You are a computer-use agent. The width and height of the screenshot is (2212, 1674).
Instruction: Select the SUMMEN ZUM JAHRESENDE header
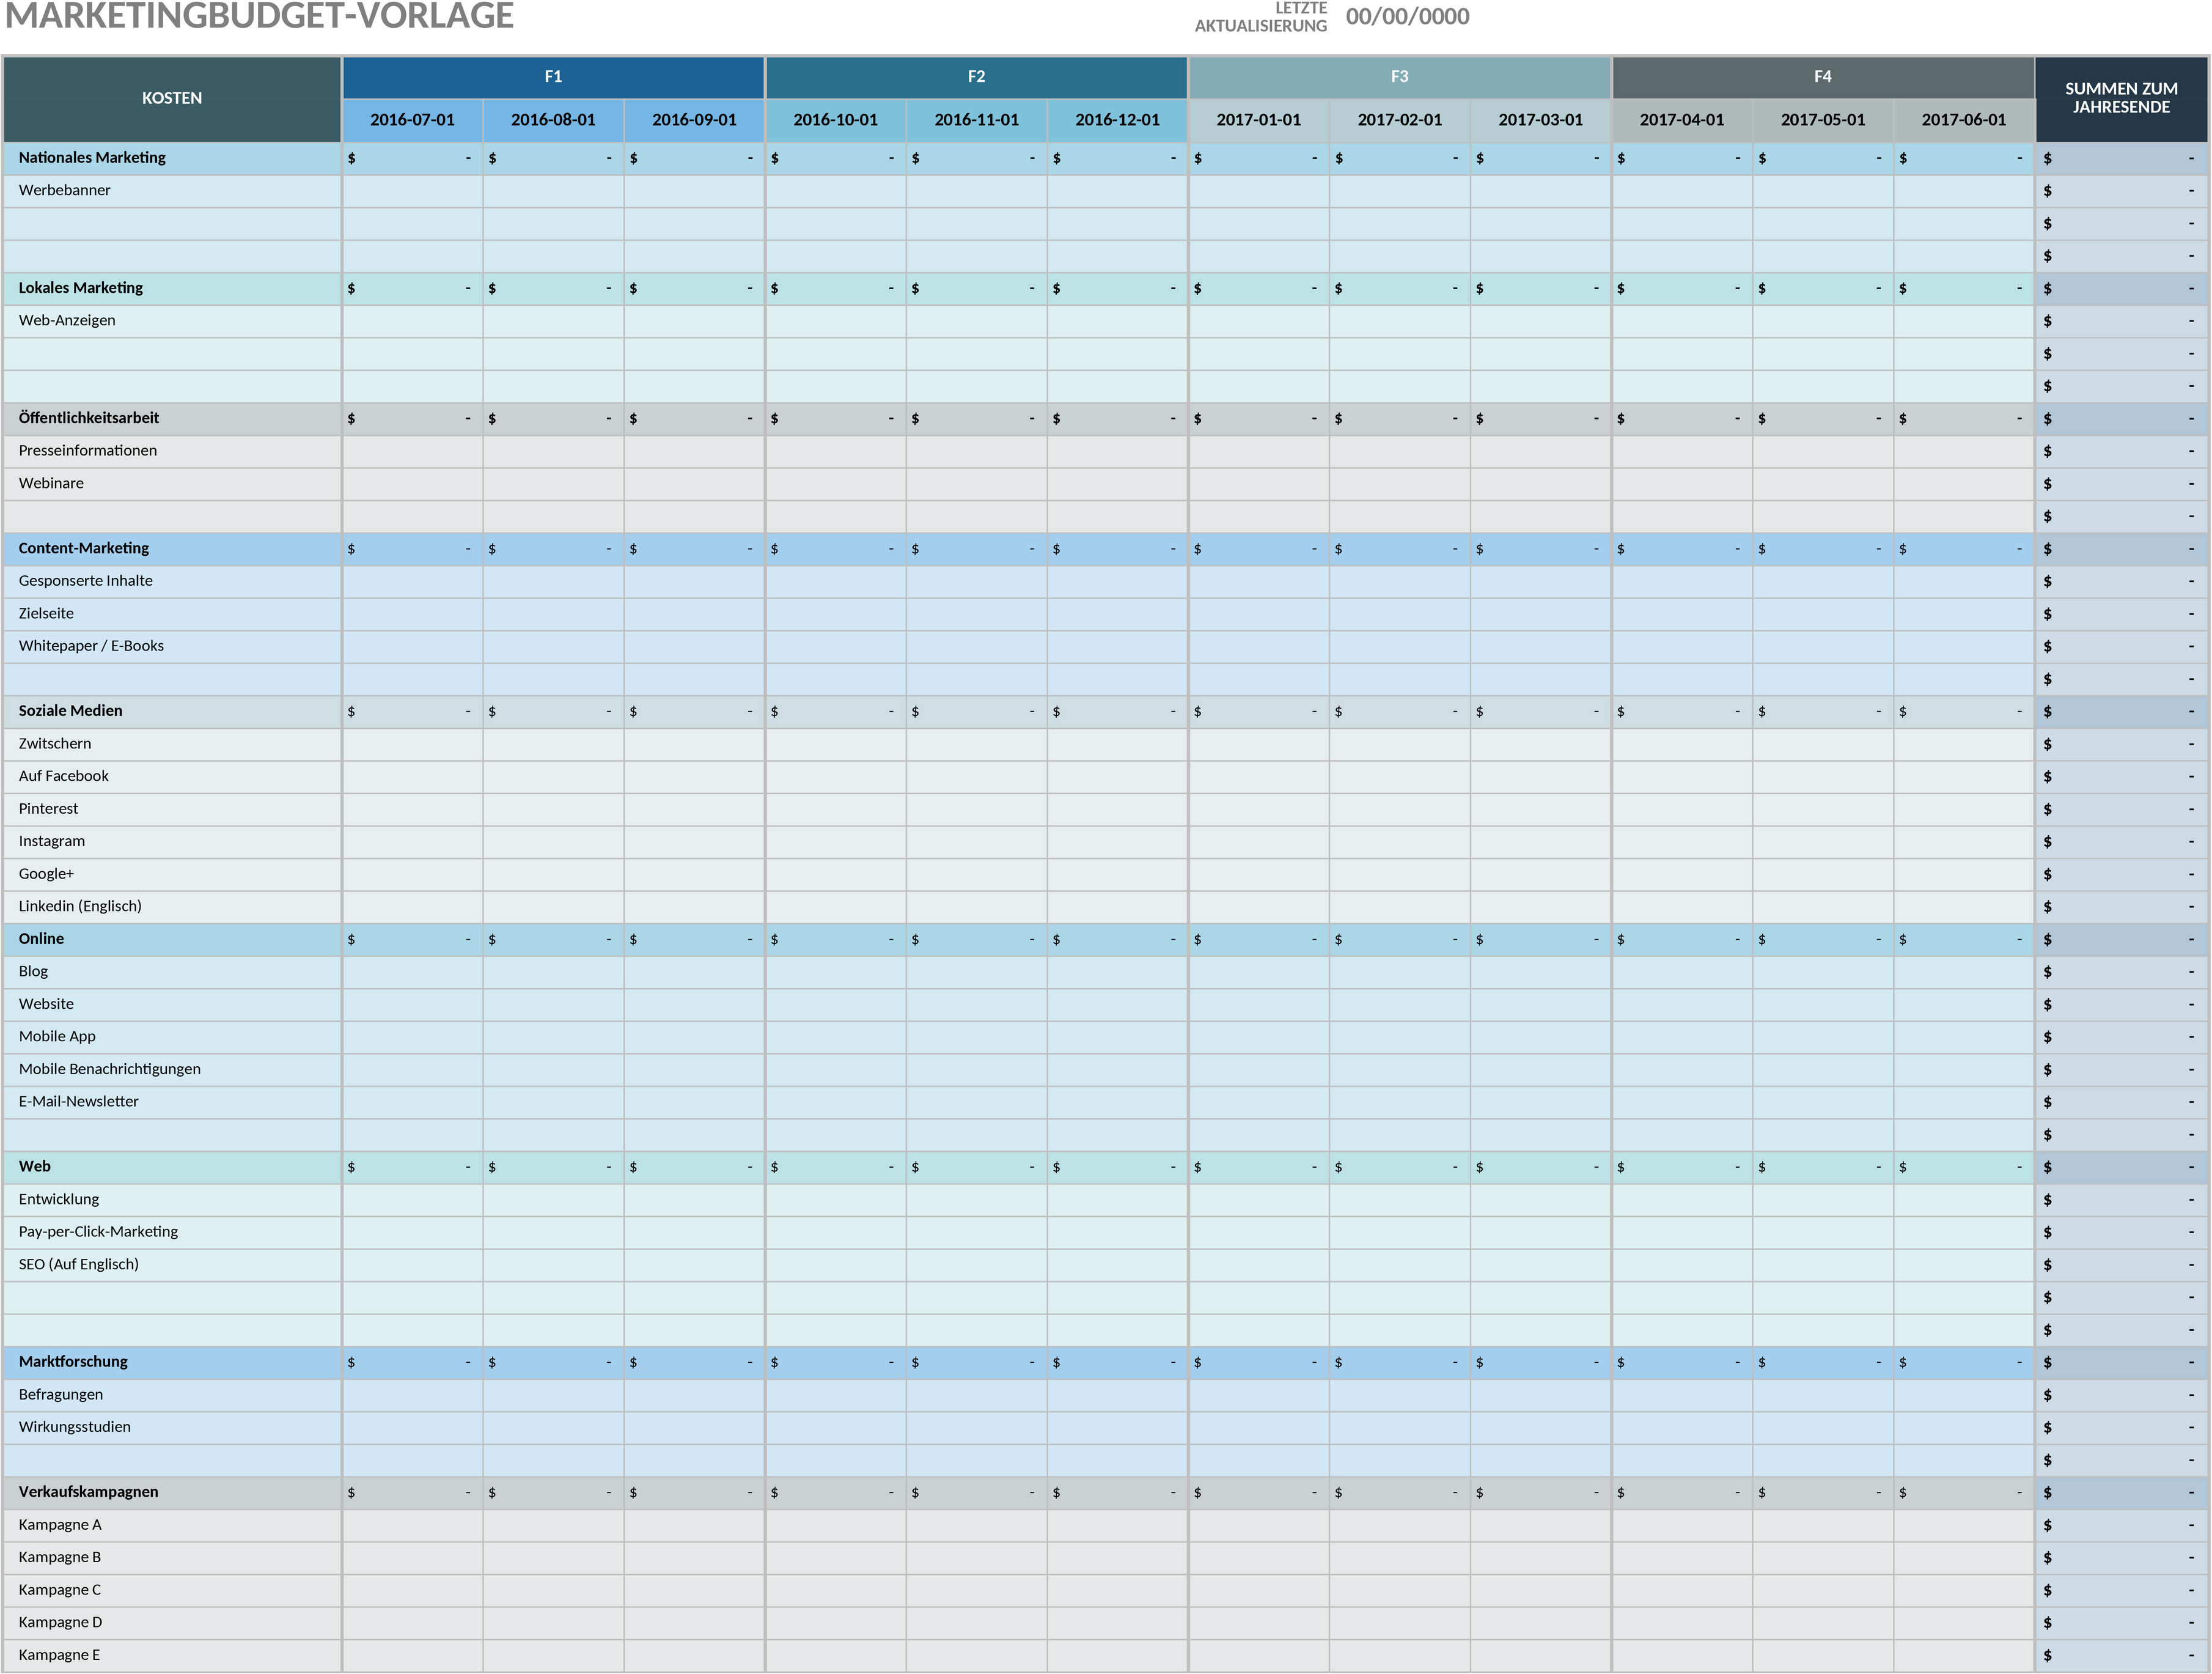[2121, 98]
